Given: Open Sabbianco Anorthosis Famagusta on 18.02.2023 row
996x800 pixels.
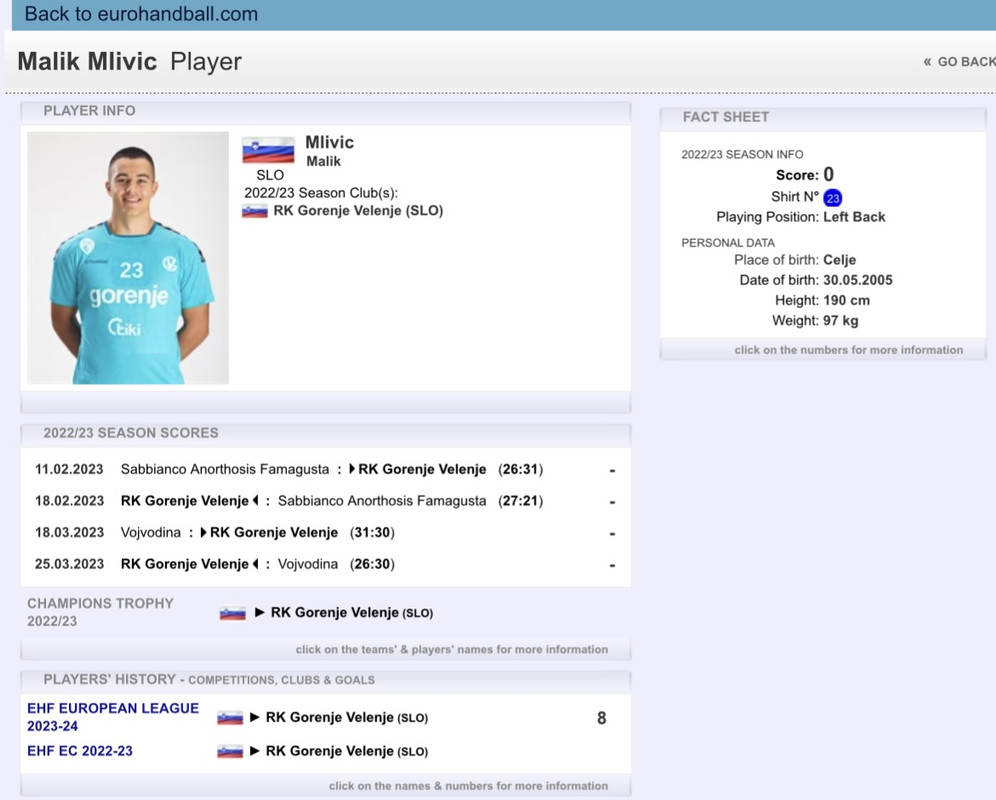Looking at the screenshot, I should pyautogui.click(x=382, y=501).
